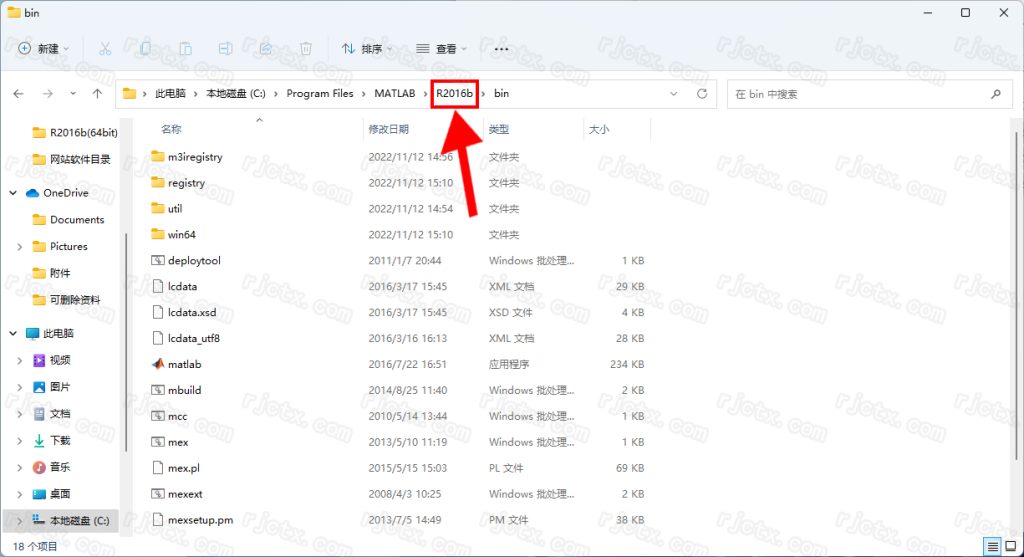Click the MATLAB breadcrumb in address bar

coord(395,93)
